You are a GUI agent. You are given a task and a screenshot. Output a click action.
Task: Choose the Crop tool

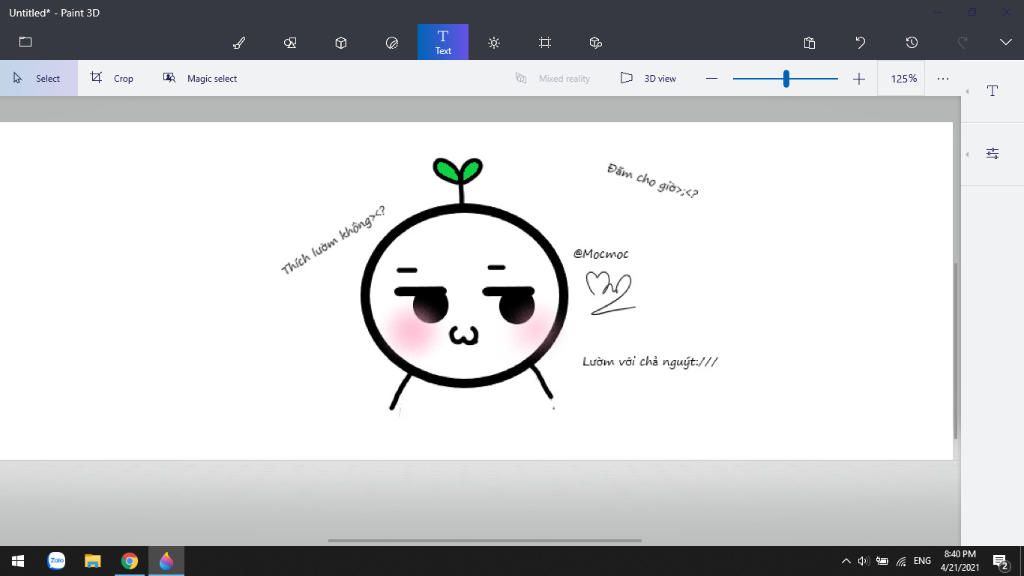tap(112, 78)
